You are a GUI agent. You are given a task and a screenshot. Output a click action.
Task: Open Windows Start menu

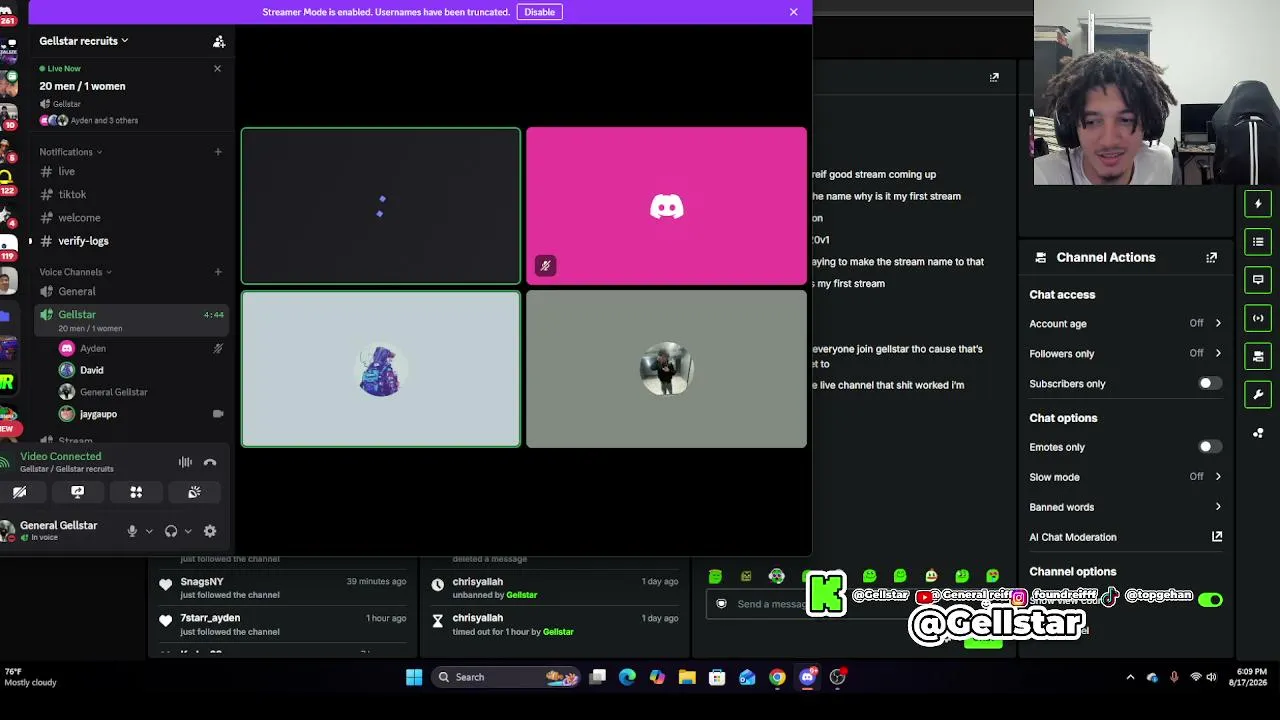[x=414, y=677]
